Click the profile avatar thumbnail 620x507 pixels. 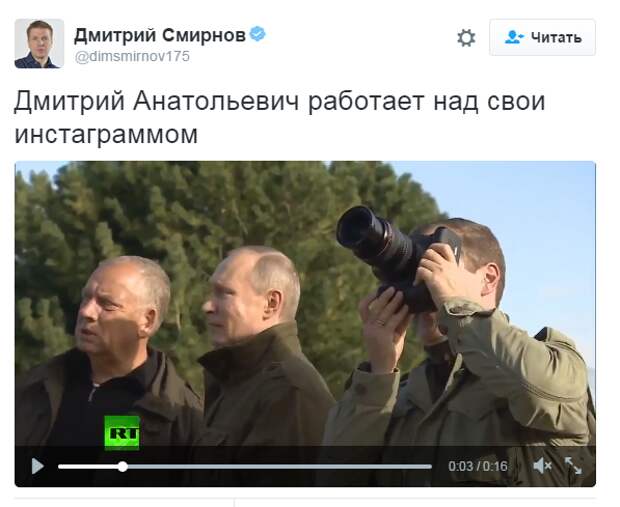click(x=39, y=44)
